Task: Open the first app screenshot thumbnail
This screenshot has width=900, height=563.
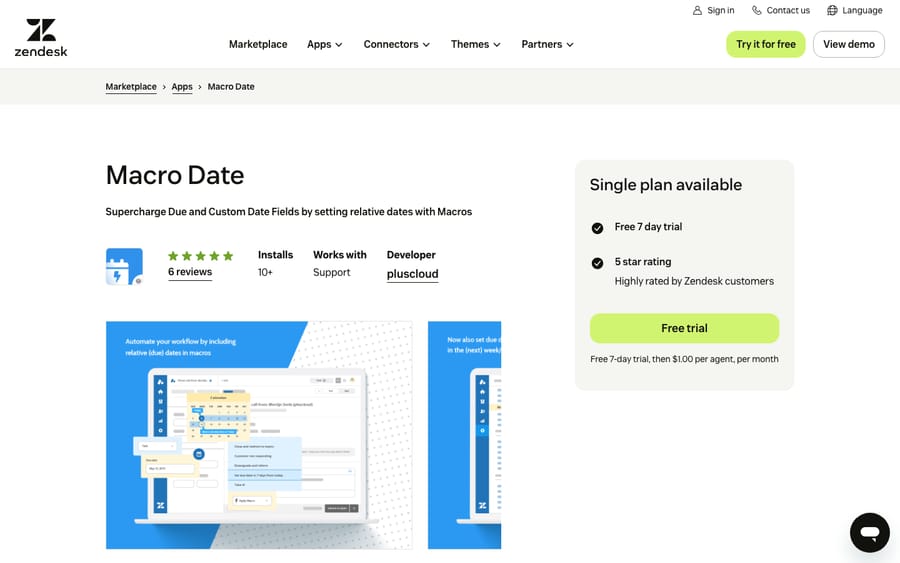Action: point(259,435)
